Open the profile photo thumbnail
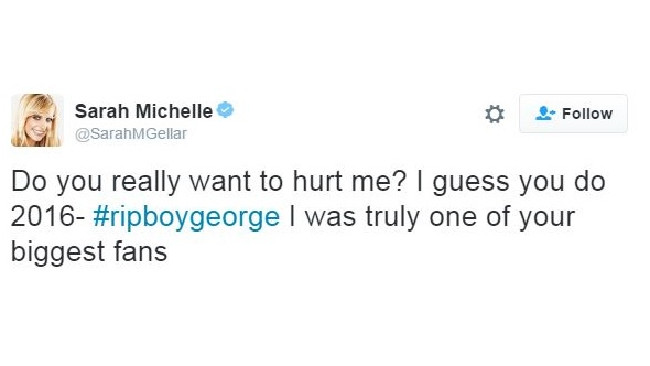650x366 pixels. pyautogui.click(x=37, y=121)
